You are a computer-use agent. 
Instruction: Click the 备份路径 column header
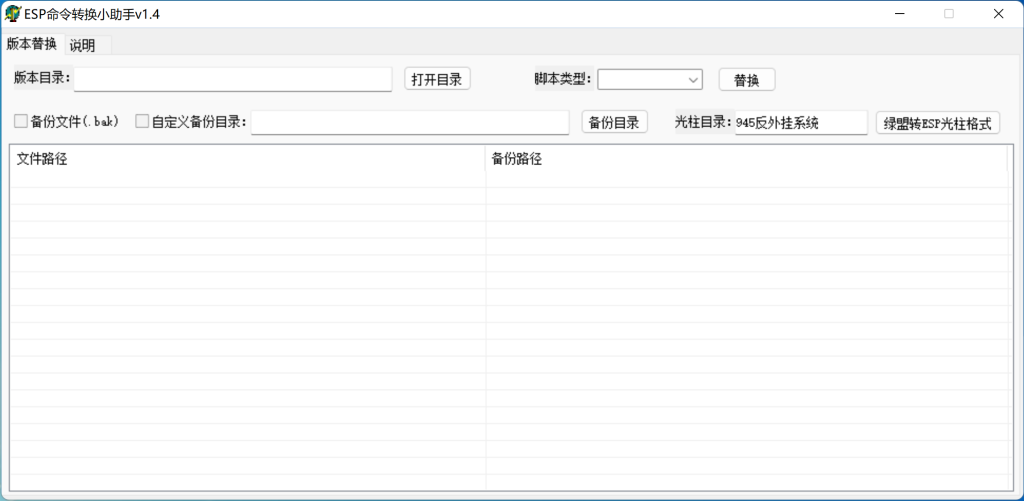[x=745, y=159]
